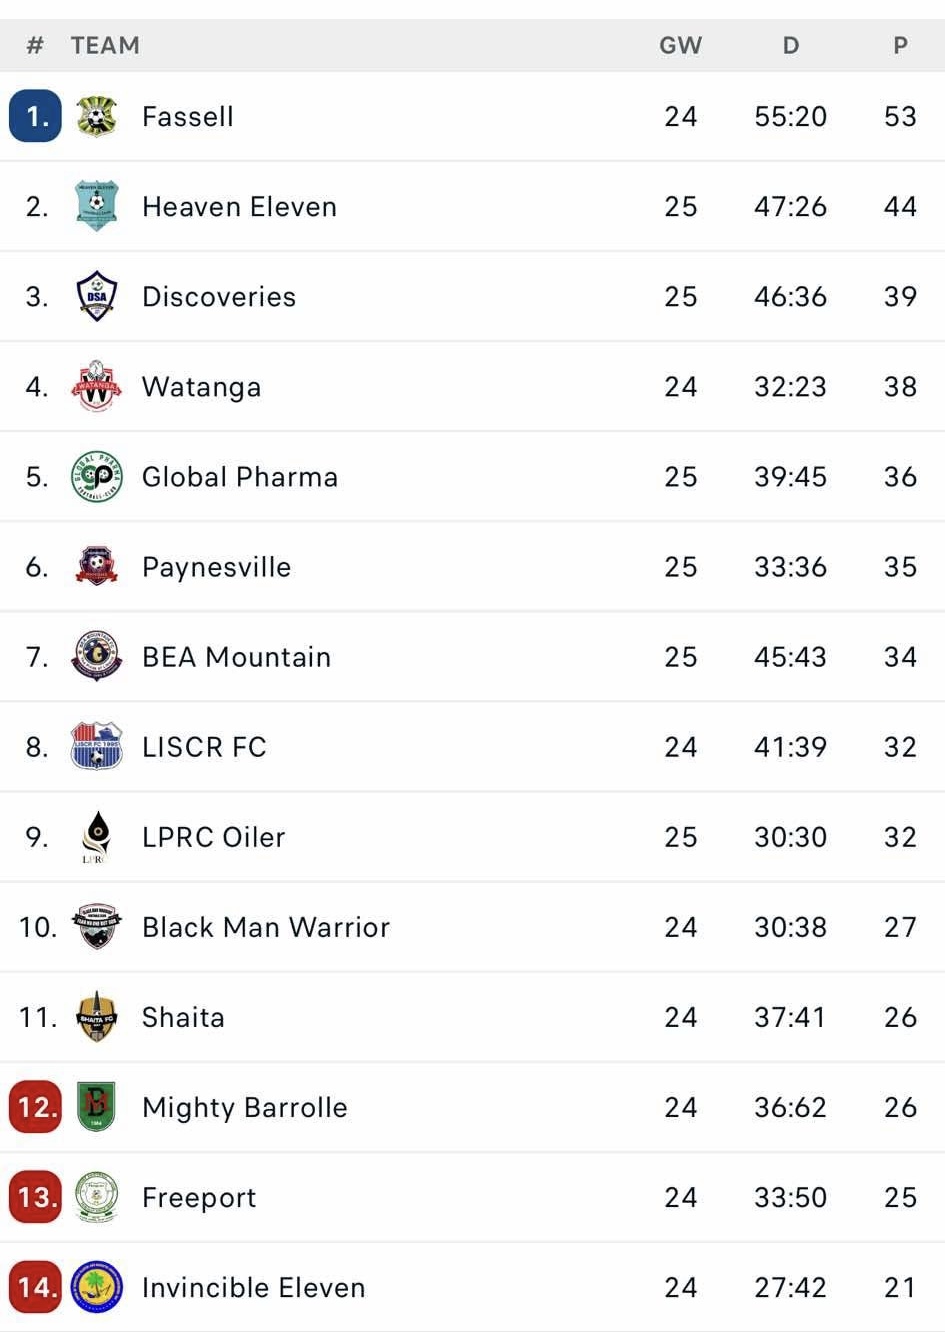Select the blue rank 1 position badge
945x1332 pixels.
click(35, 116)
